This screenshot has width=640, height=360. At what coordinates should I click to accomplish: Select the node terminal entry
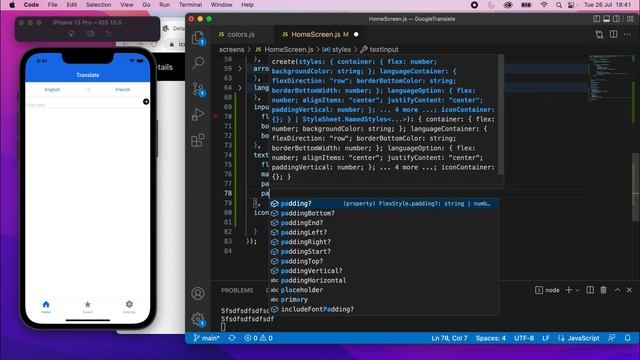coord(547,290)
